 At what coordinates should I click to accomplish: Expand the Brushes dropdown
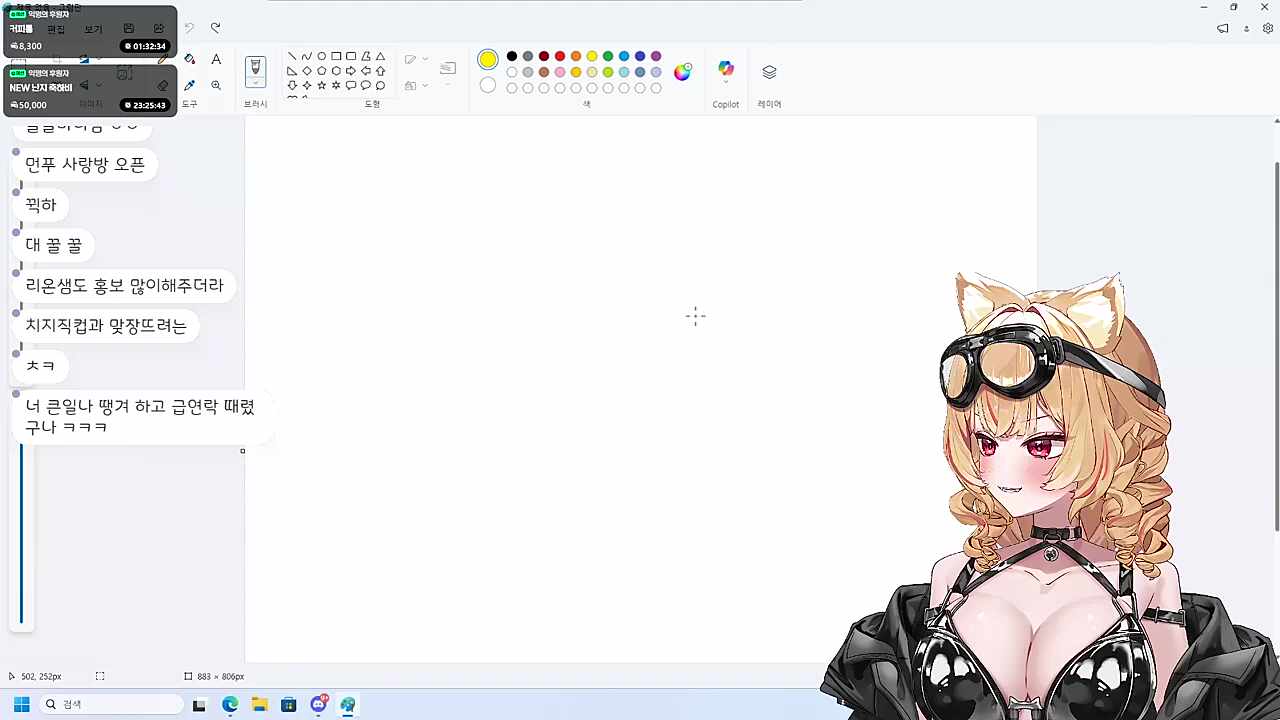[255, 83]
